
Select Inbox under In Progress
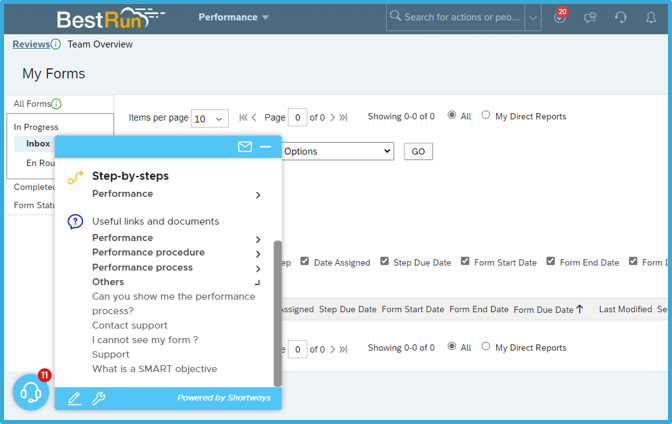coord(38,144)
